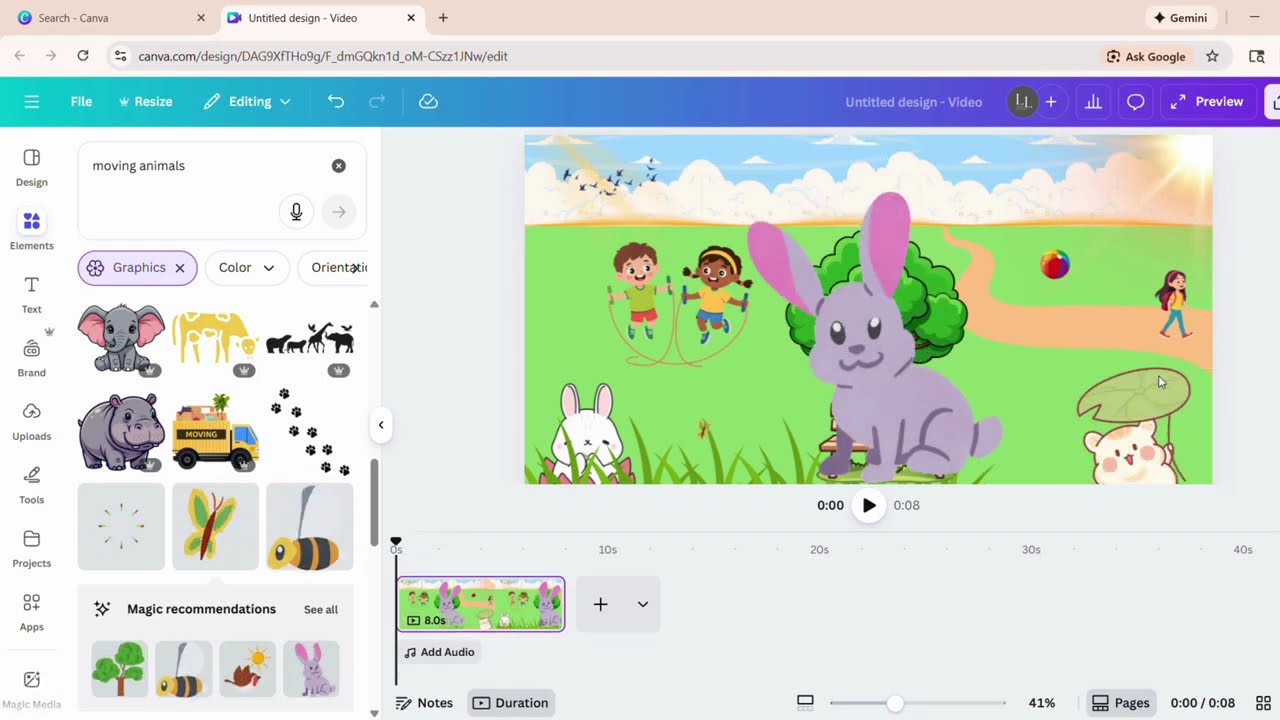Screen dimensions: 1280x720
Task: Click the cloud save status icon
Action: [x=428, y=101]
